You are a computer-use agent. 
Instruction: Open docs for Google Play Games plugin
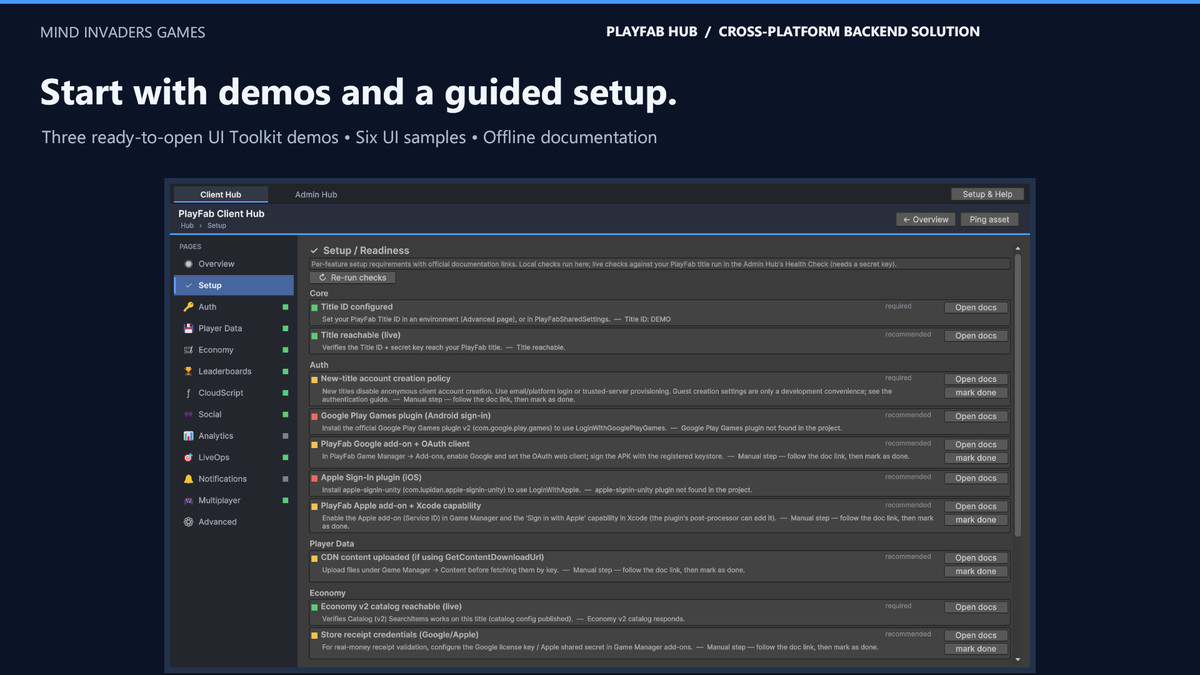click(x=976, y=416)
